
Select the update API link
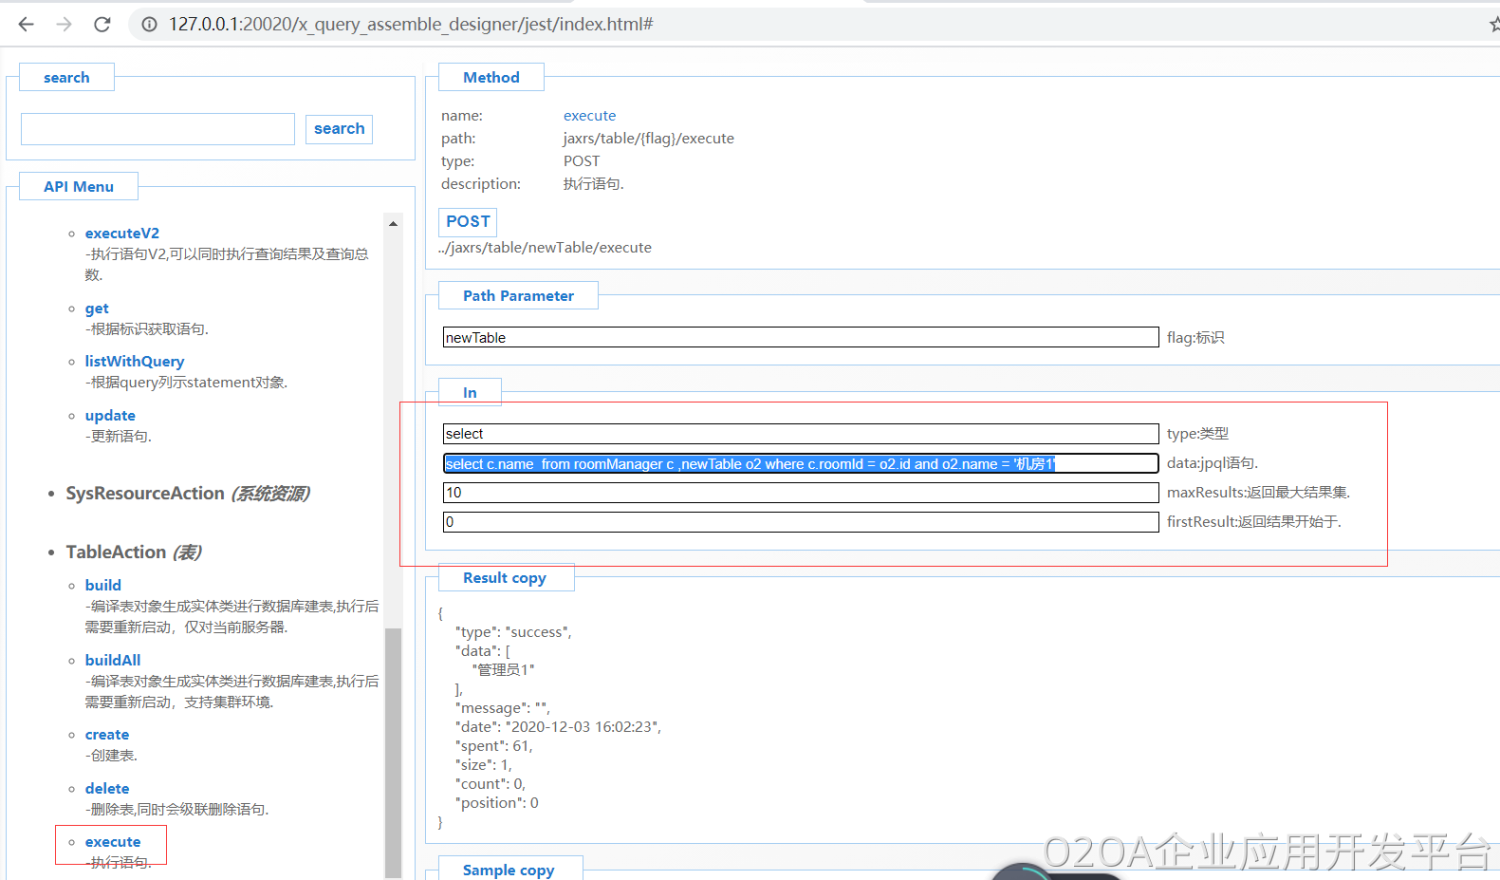tap(110, 415)
